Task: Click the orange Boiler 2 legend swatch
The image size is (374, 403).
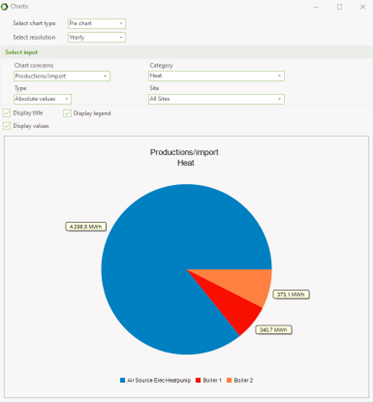Action: point(229,380)
